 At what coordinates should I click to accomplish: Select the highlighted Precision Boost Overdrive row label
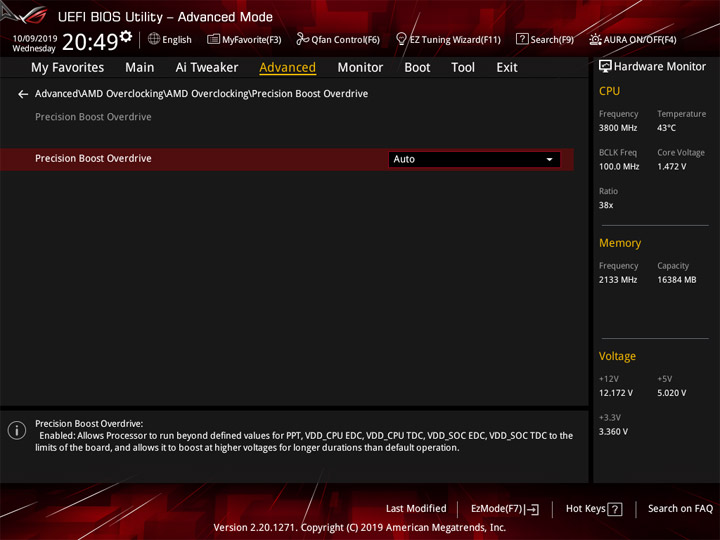93,158
